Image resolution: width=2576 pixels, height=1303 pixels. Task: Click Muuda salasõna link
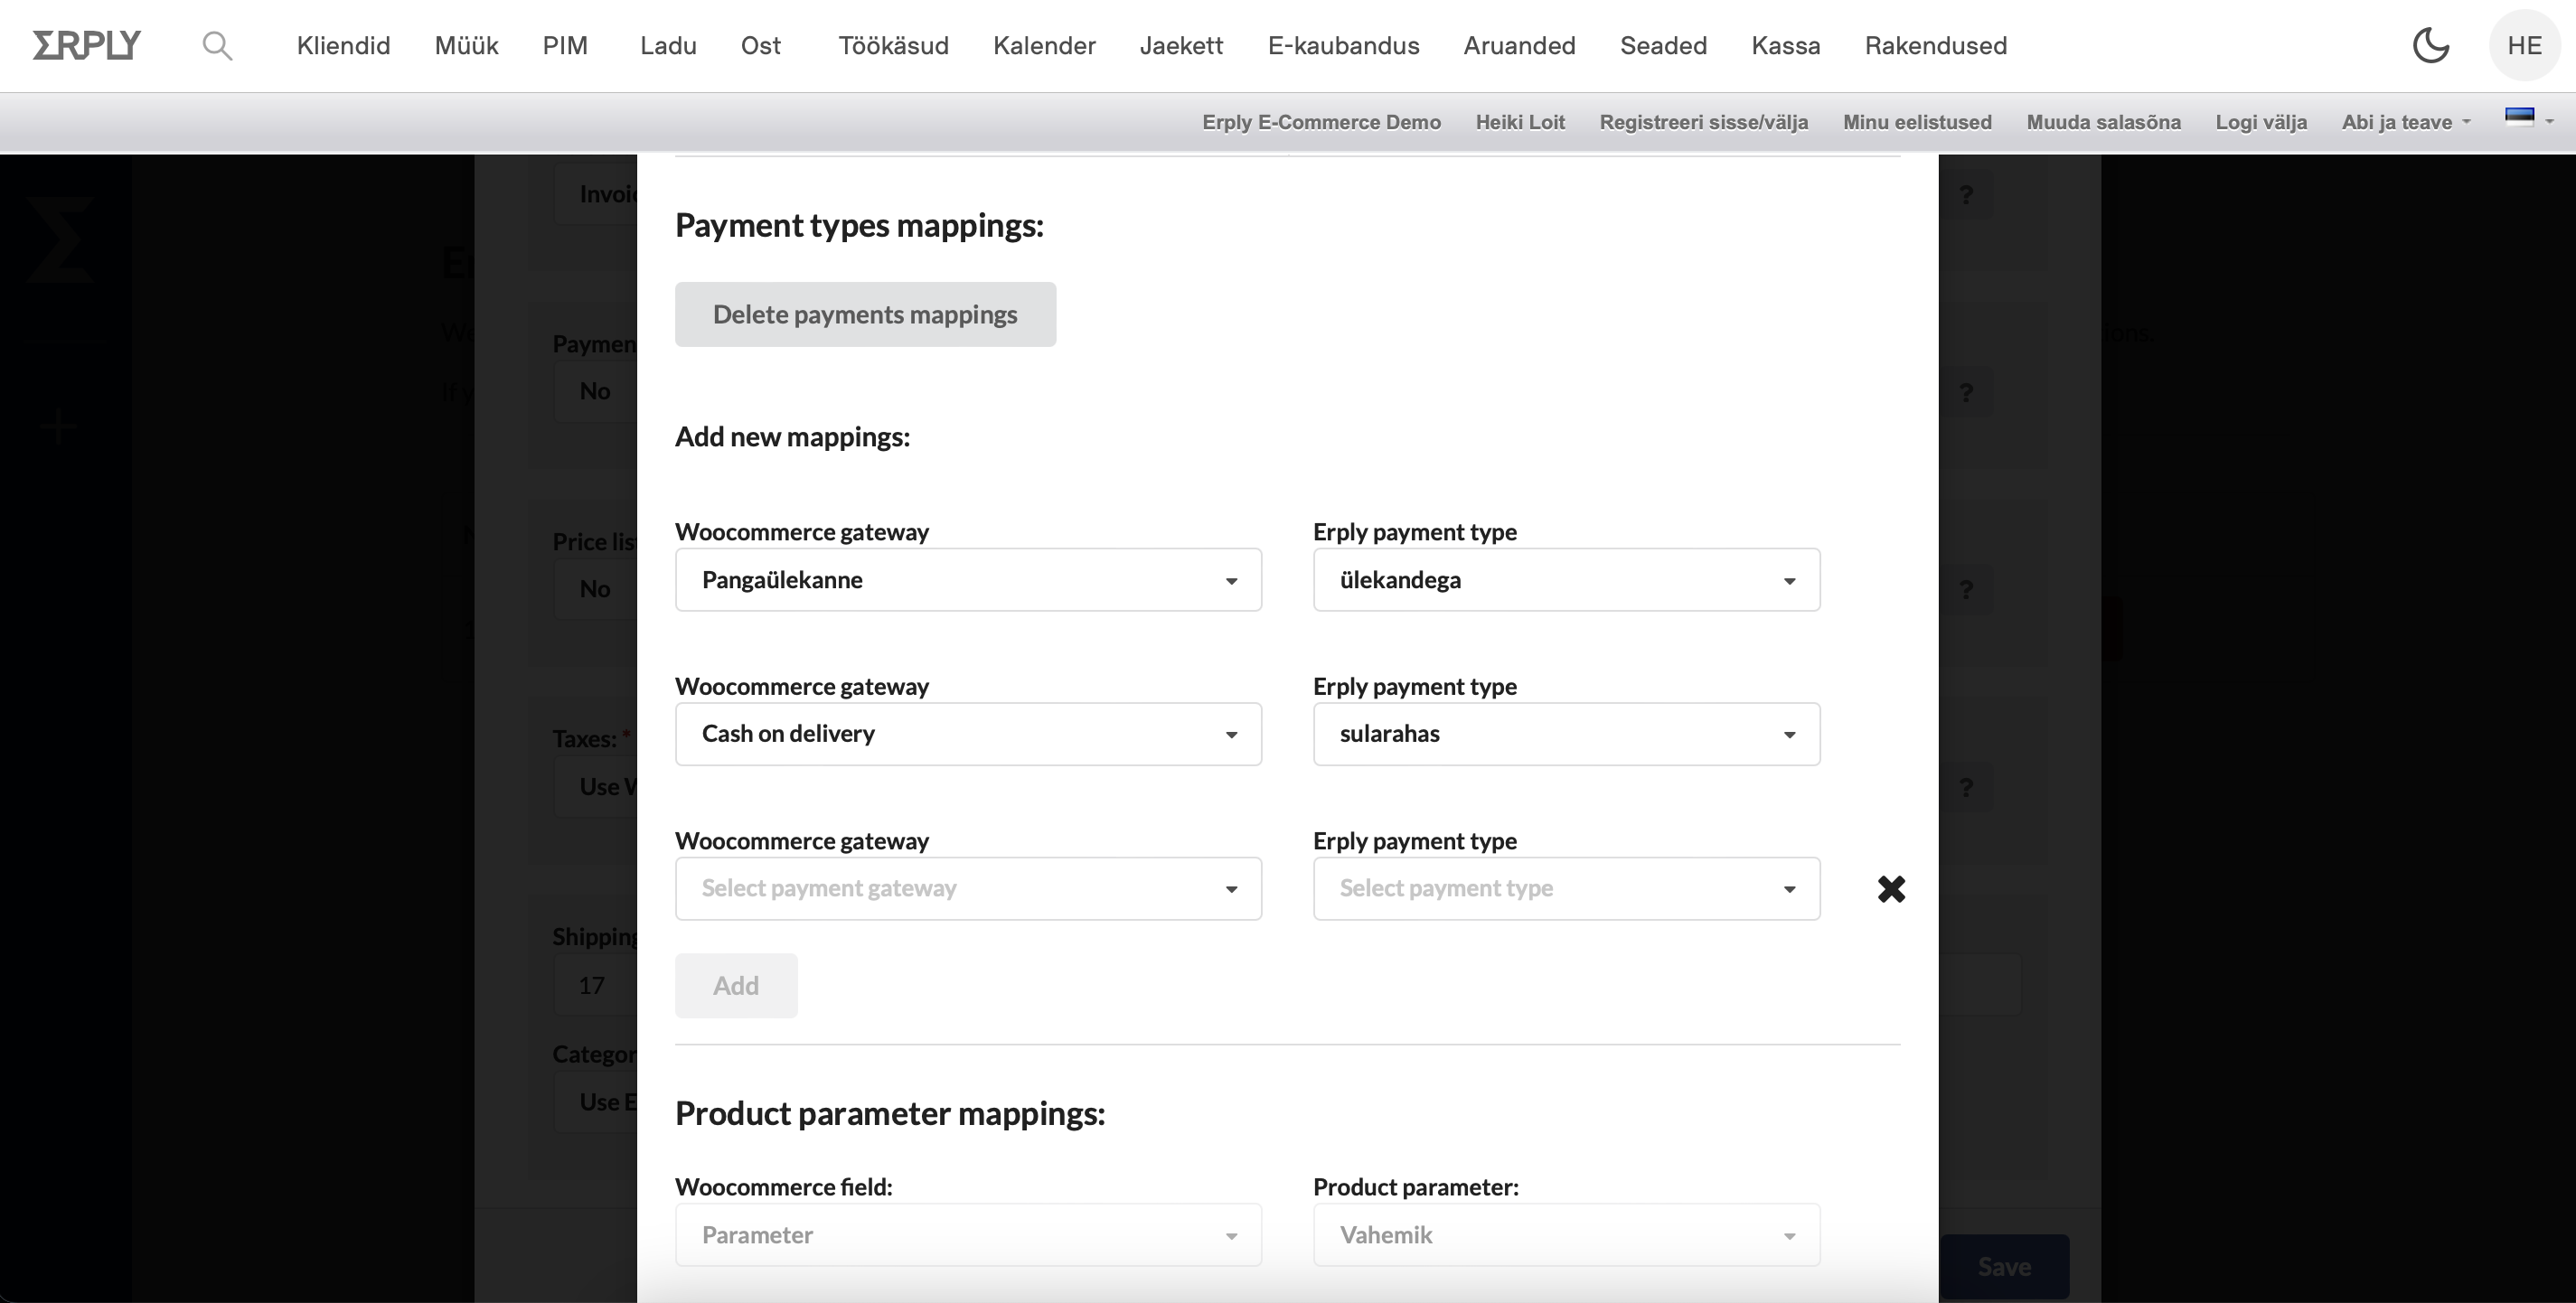[x=2103, y=122]
